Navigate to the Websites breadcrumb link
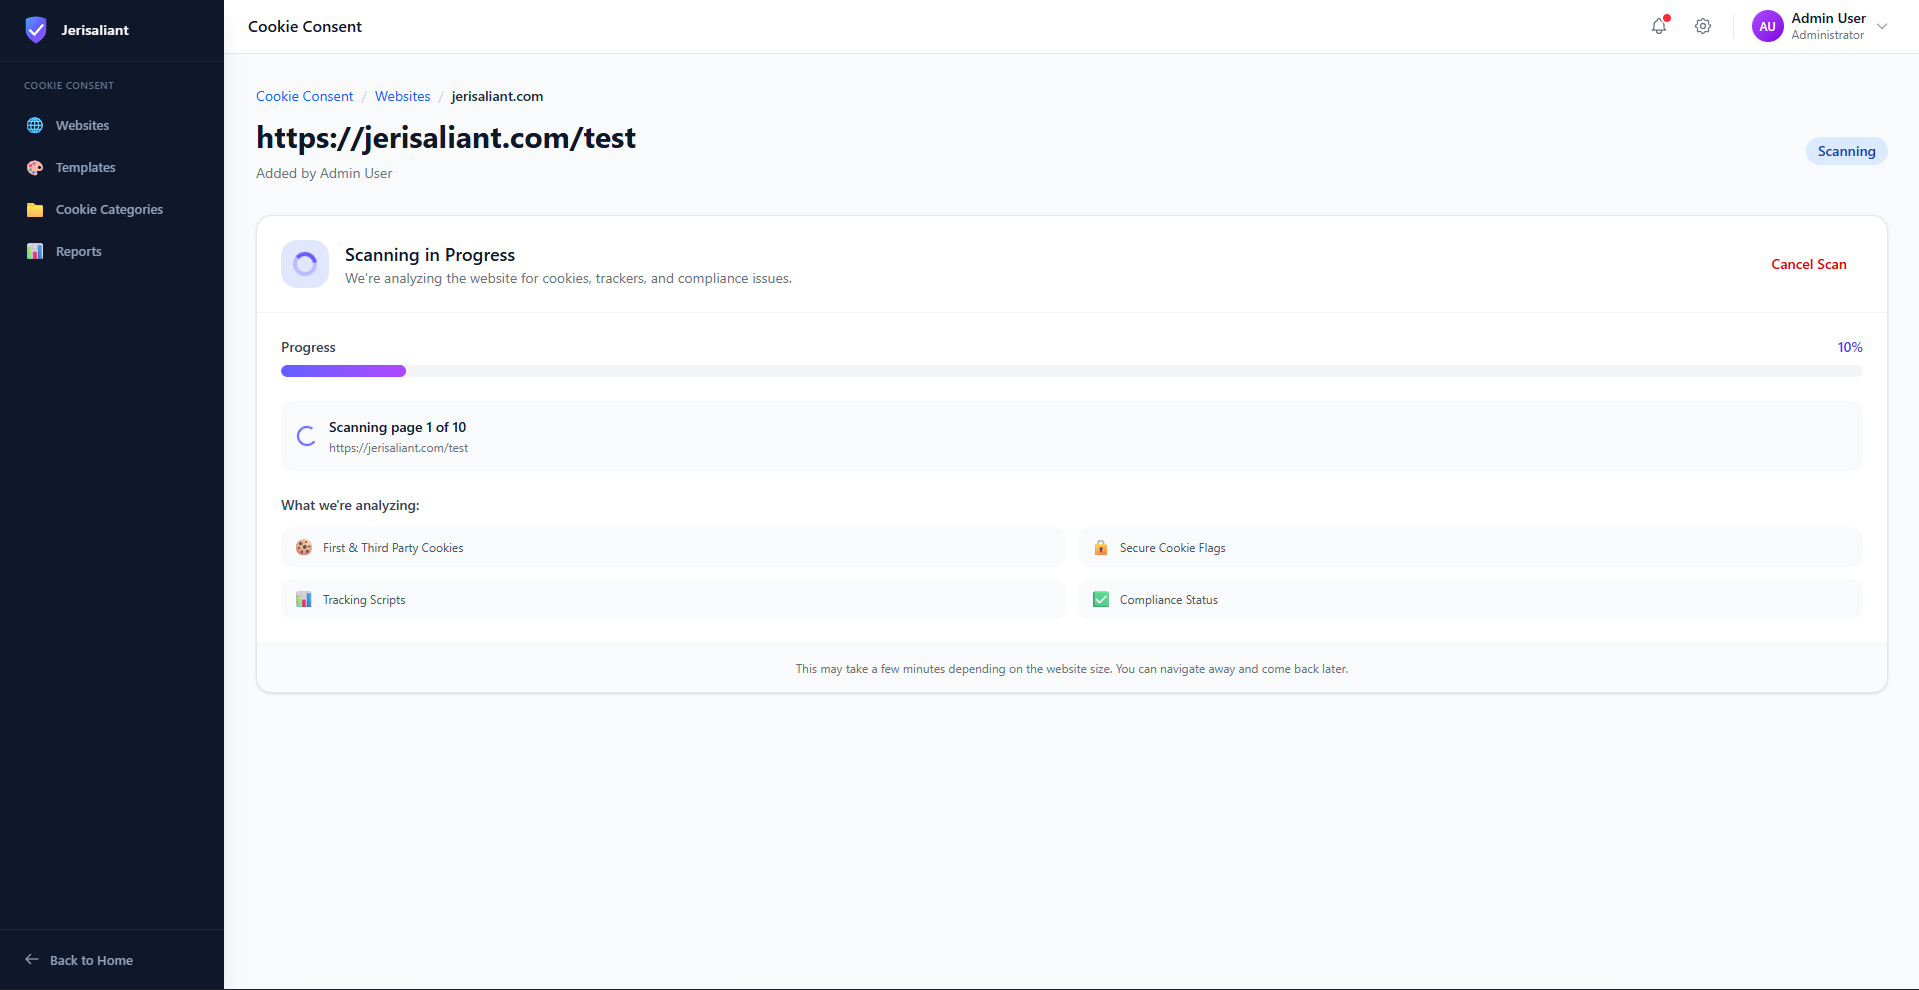This screenshot has height=990, width=1919. coord(402,97)
